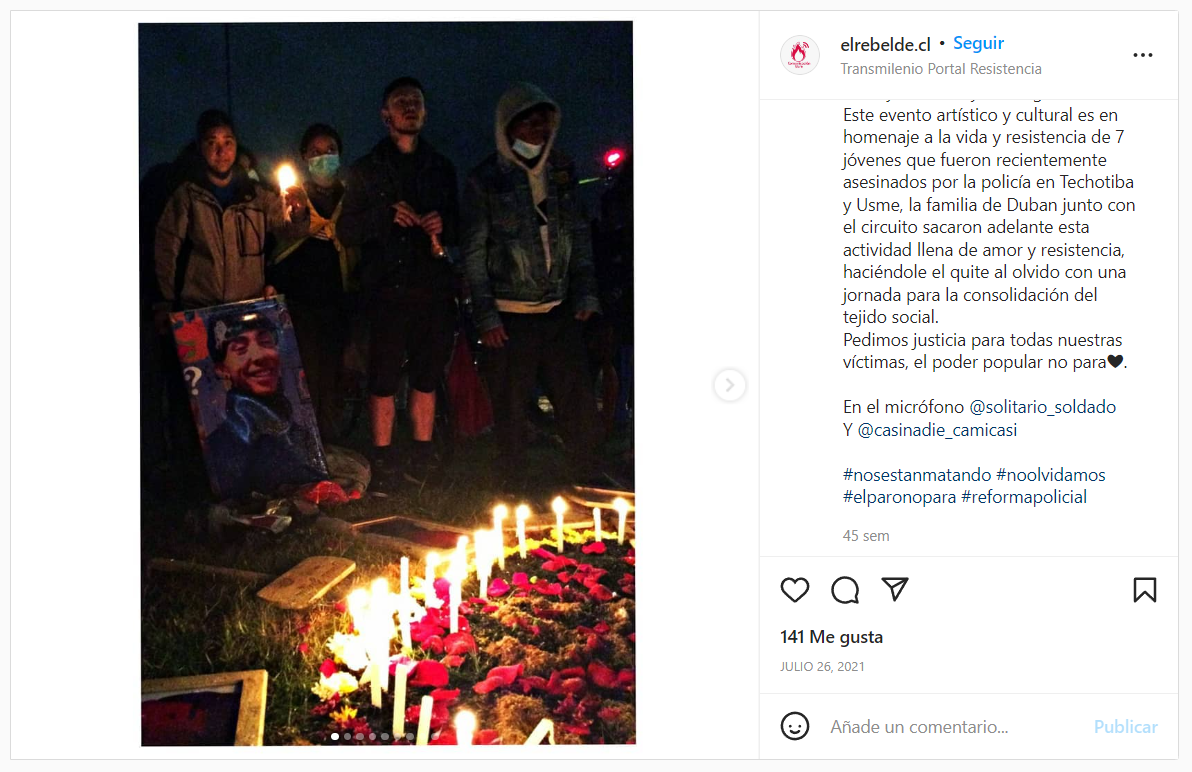The height and width of the screenshot is (772, 1192).
Task: Open elrebelde.cl username link
Action: click(x=885, y=45)
